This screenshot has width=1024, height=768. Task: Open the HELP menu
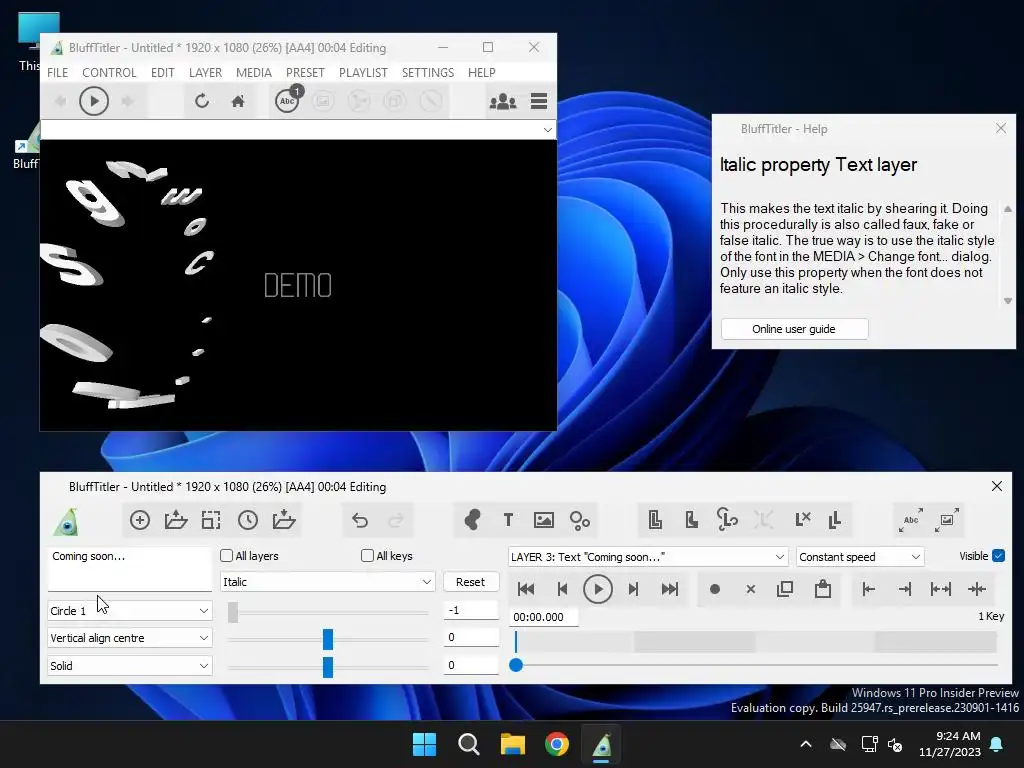coord(481,72)
